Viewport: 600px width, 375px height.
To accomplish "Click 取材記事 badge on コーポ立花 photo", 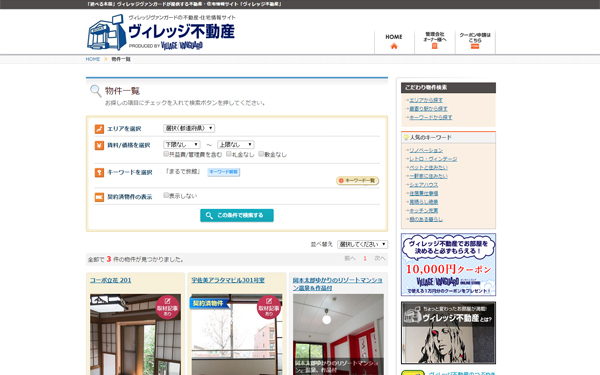I will [x=168, y=307].
